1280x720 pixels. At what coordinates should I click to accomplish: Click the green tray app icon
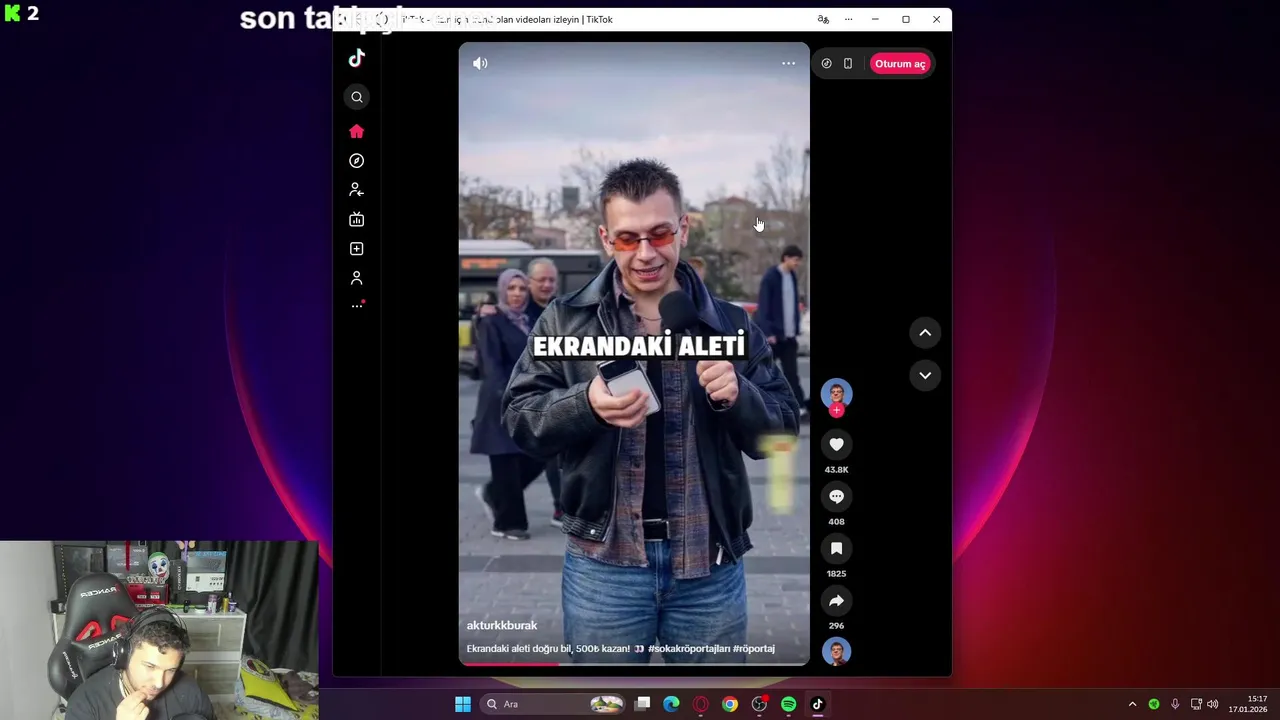(x=1154, y=704)
